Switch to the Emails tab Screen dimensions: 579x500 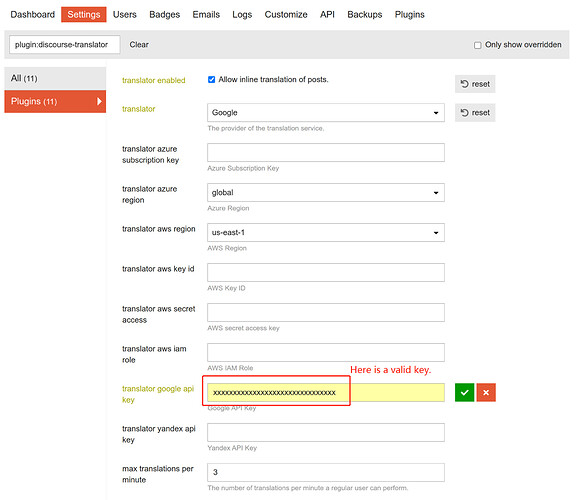pyautogui.click(x=206, y=14)
